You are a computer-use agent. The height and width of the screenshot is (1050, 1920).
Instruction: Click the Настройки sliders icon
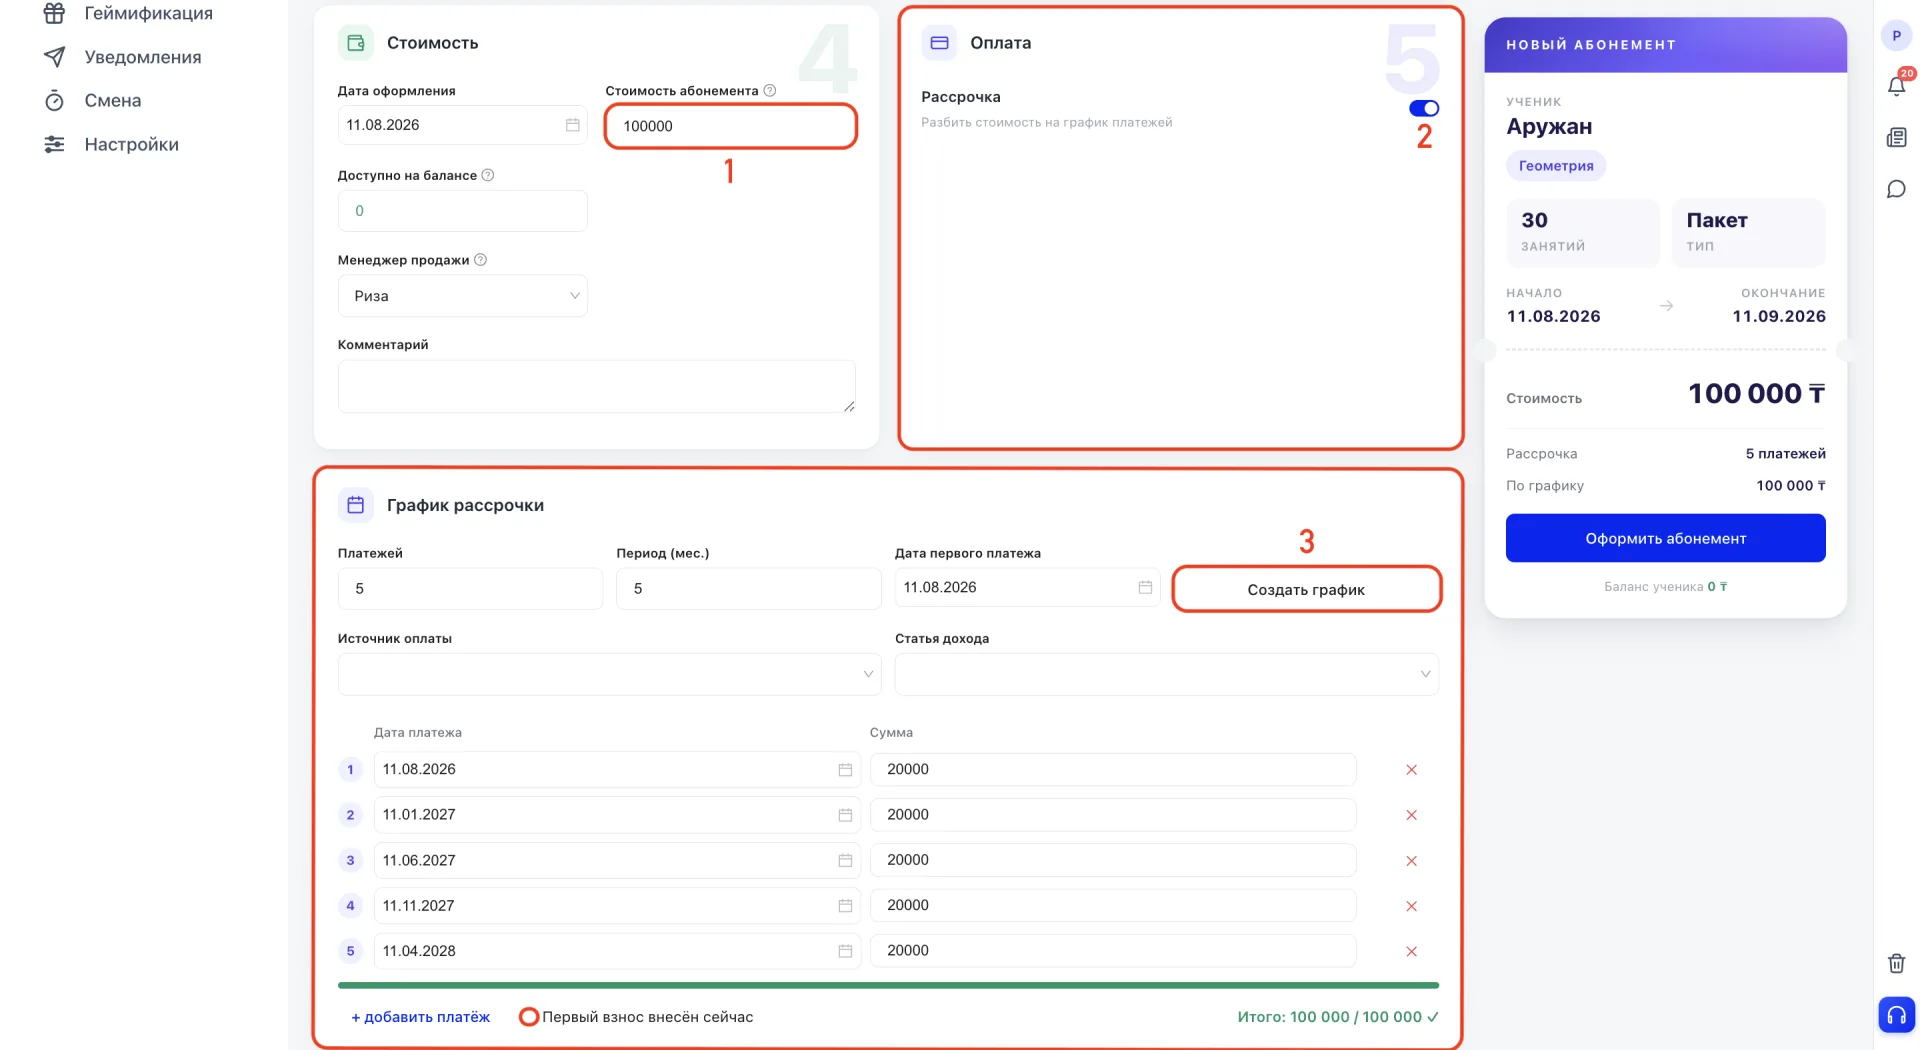coord(54,144)
